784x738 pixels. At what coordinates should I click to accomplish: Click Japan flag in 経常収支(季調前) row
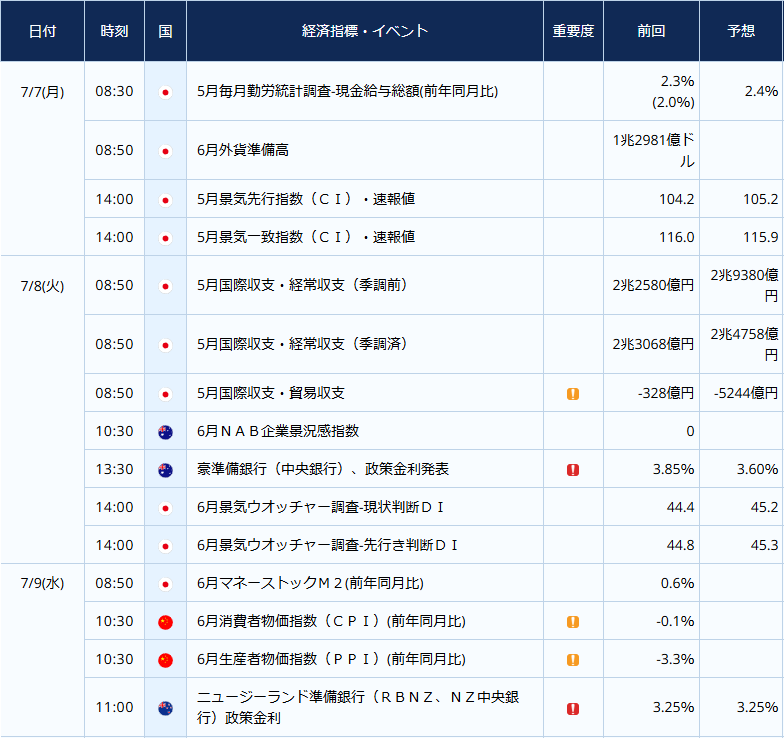point(166,286)
